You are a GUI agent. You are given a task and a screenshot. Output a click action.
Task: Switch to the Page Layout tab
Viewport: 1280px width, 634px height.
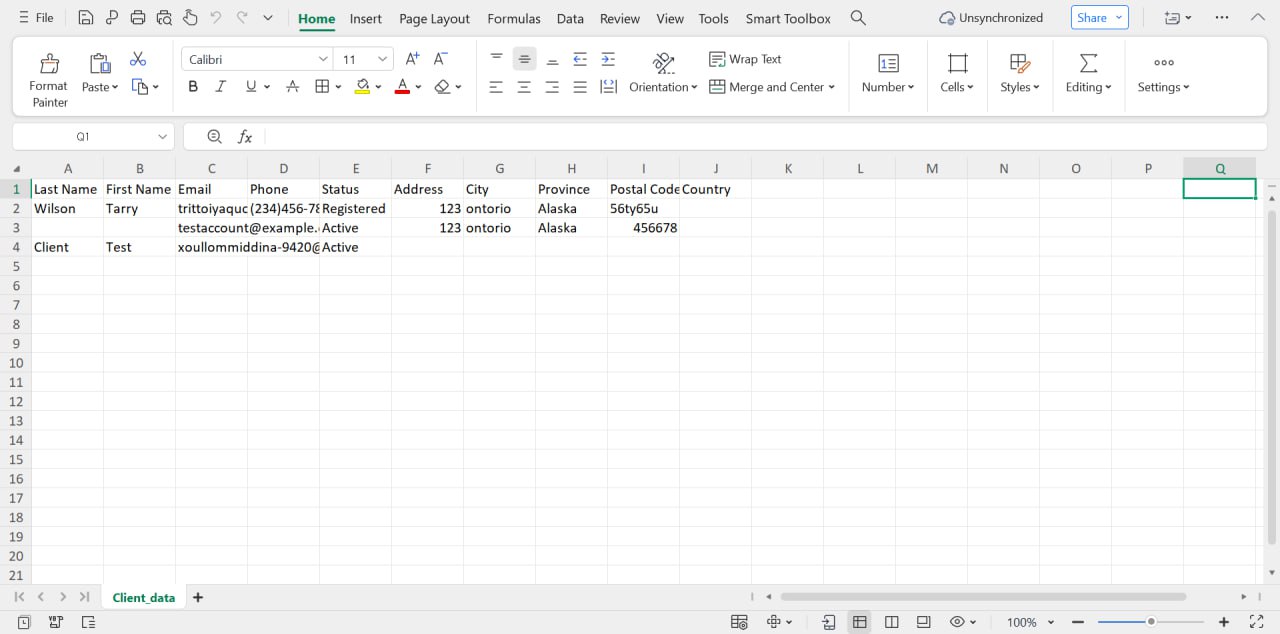tap(434, 18)
